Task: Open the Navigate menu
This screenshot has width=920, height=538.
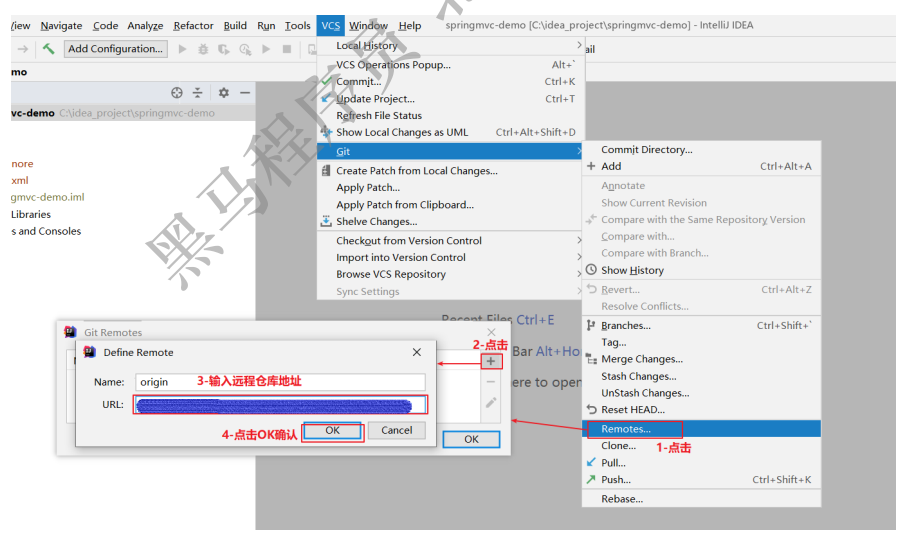Action: [61, 25]
